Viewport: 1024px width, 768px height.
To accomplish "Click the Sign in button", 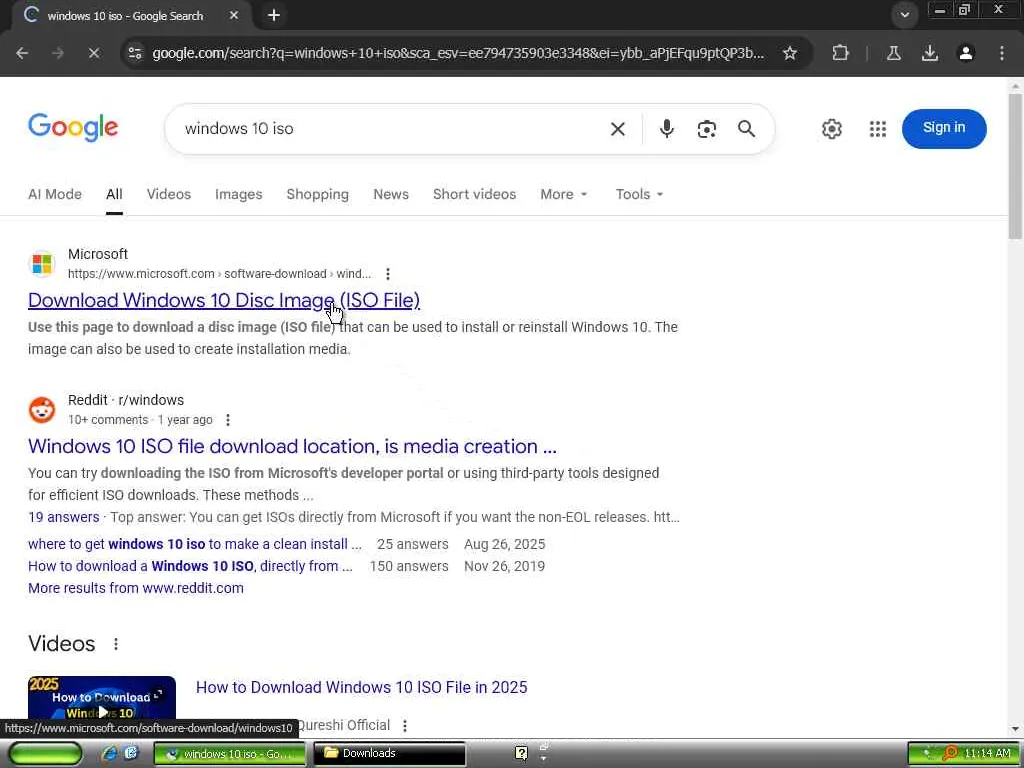I will click(x=944, y=129).
